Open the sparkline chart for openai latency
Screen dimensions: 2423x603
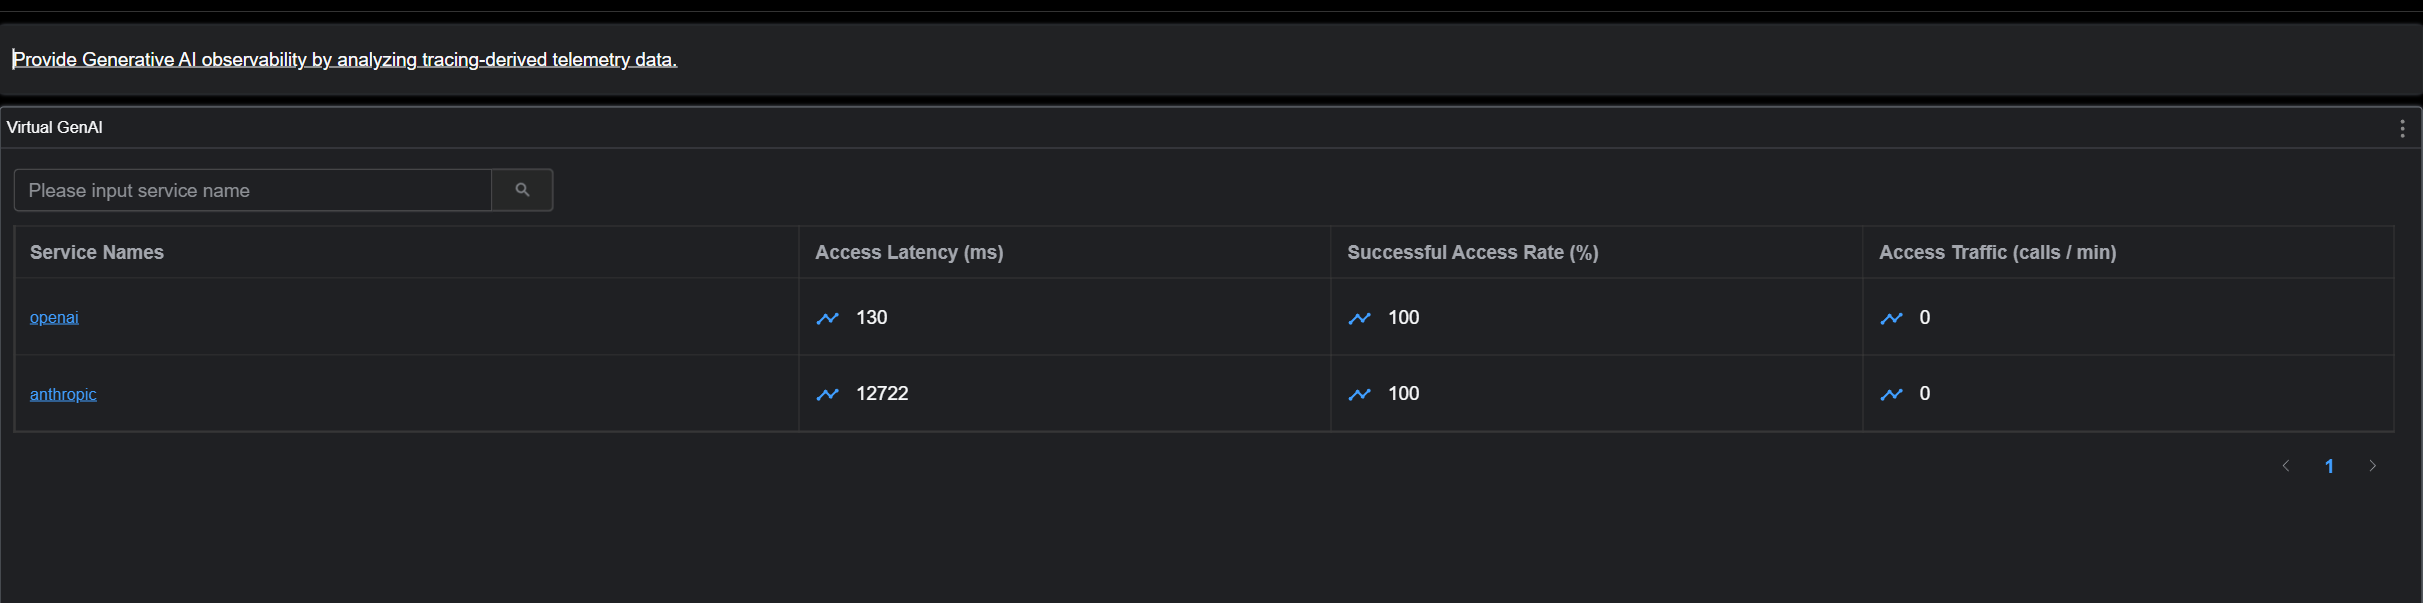point(827,318)
